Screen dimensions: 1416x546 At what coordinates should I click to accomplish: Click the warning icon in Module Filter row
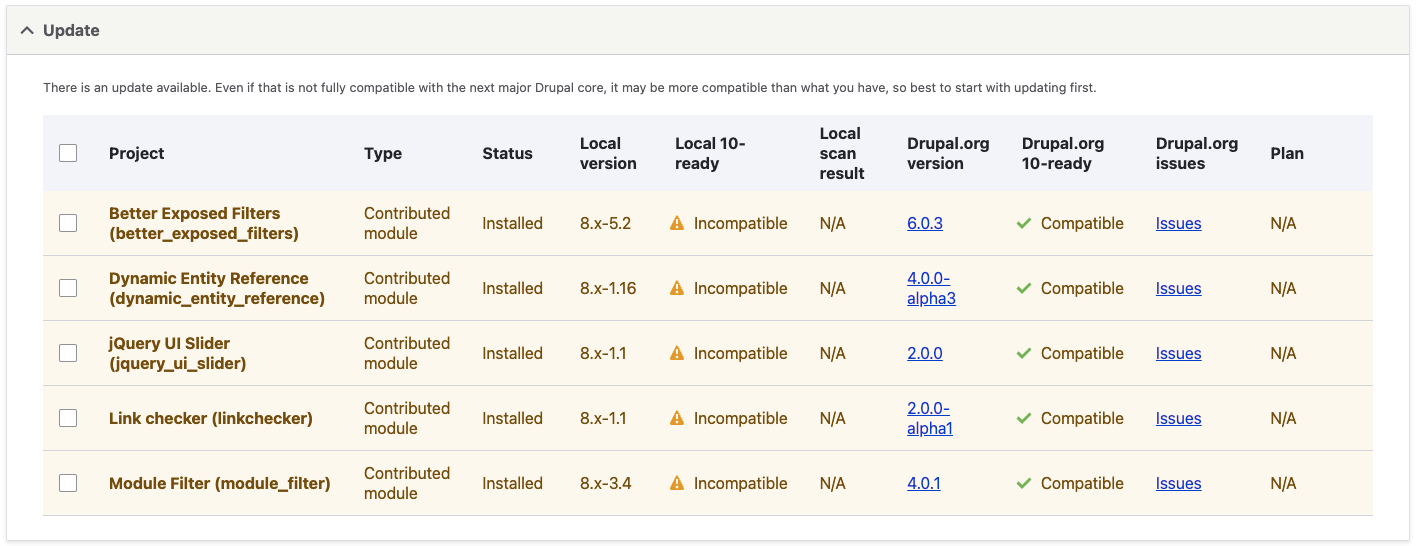pos(677,483)
